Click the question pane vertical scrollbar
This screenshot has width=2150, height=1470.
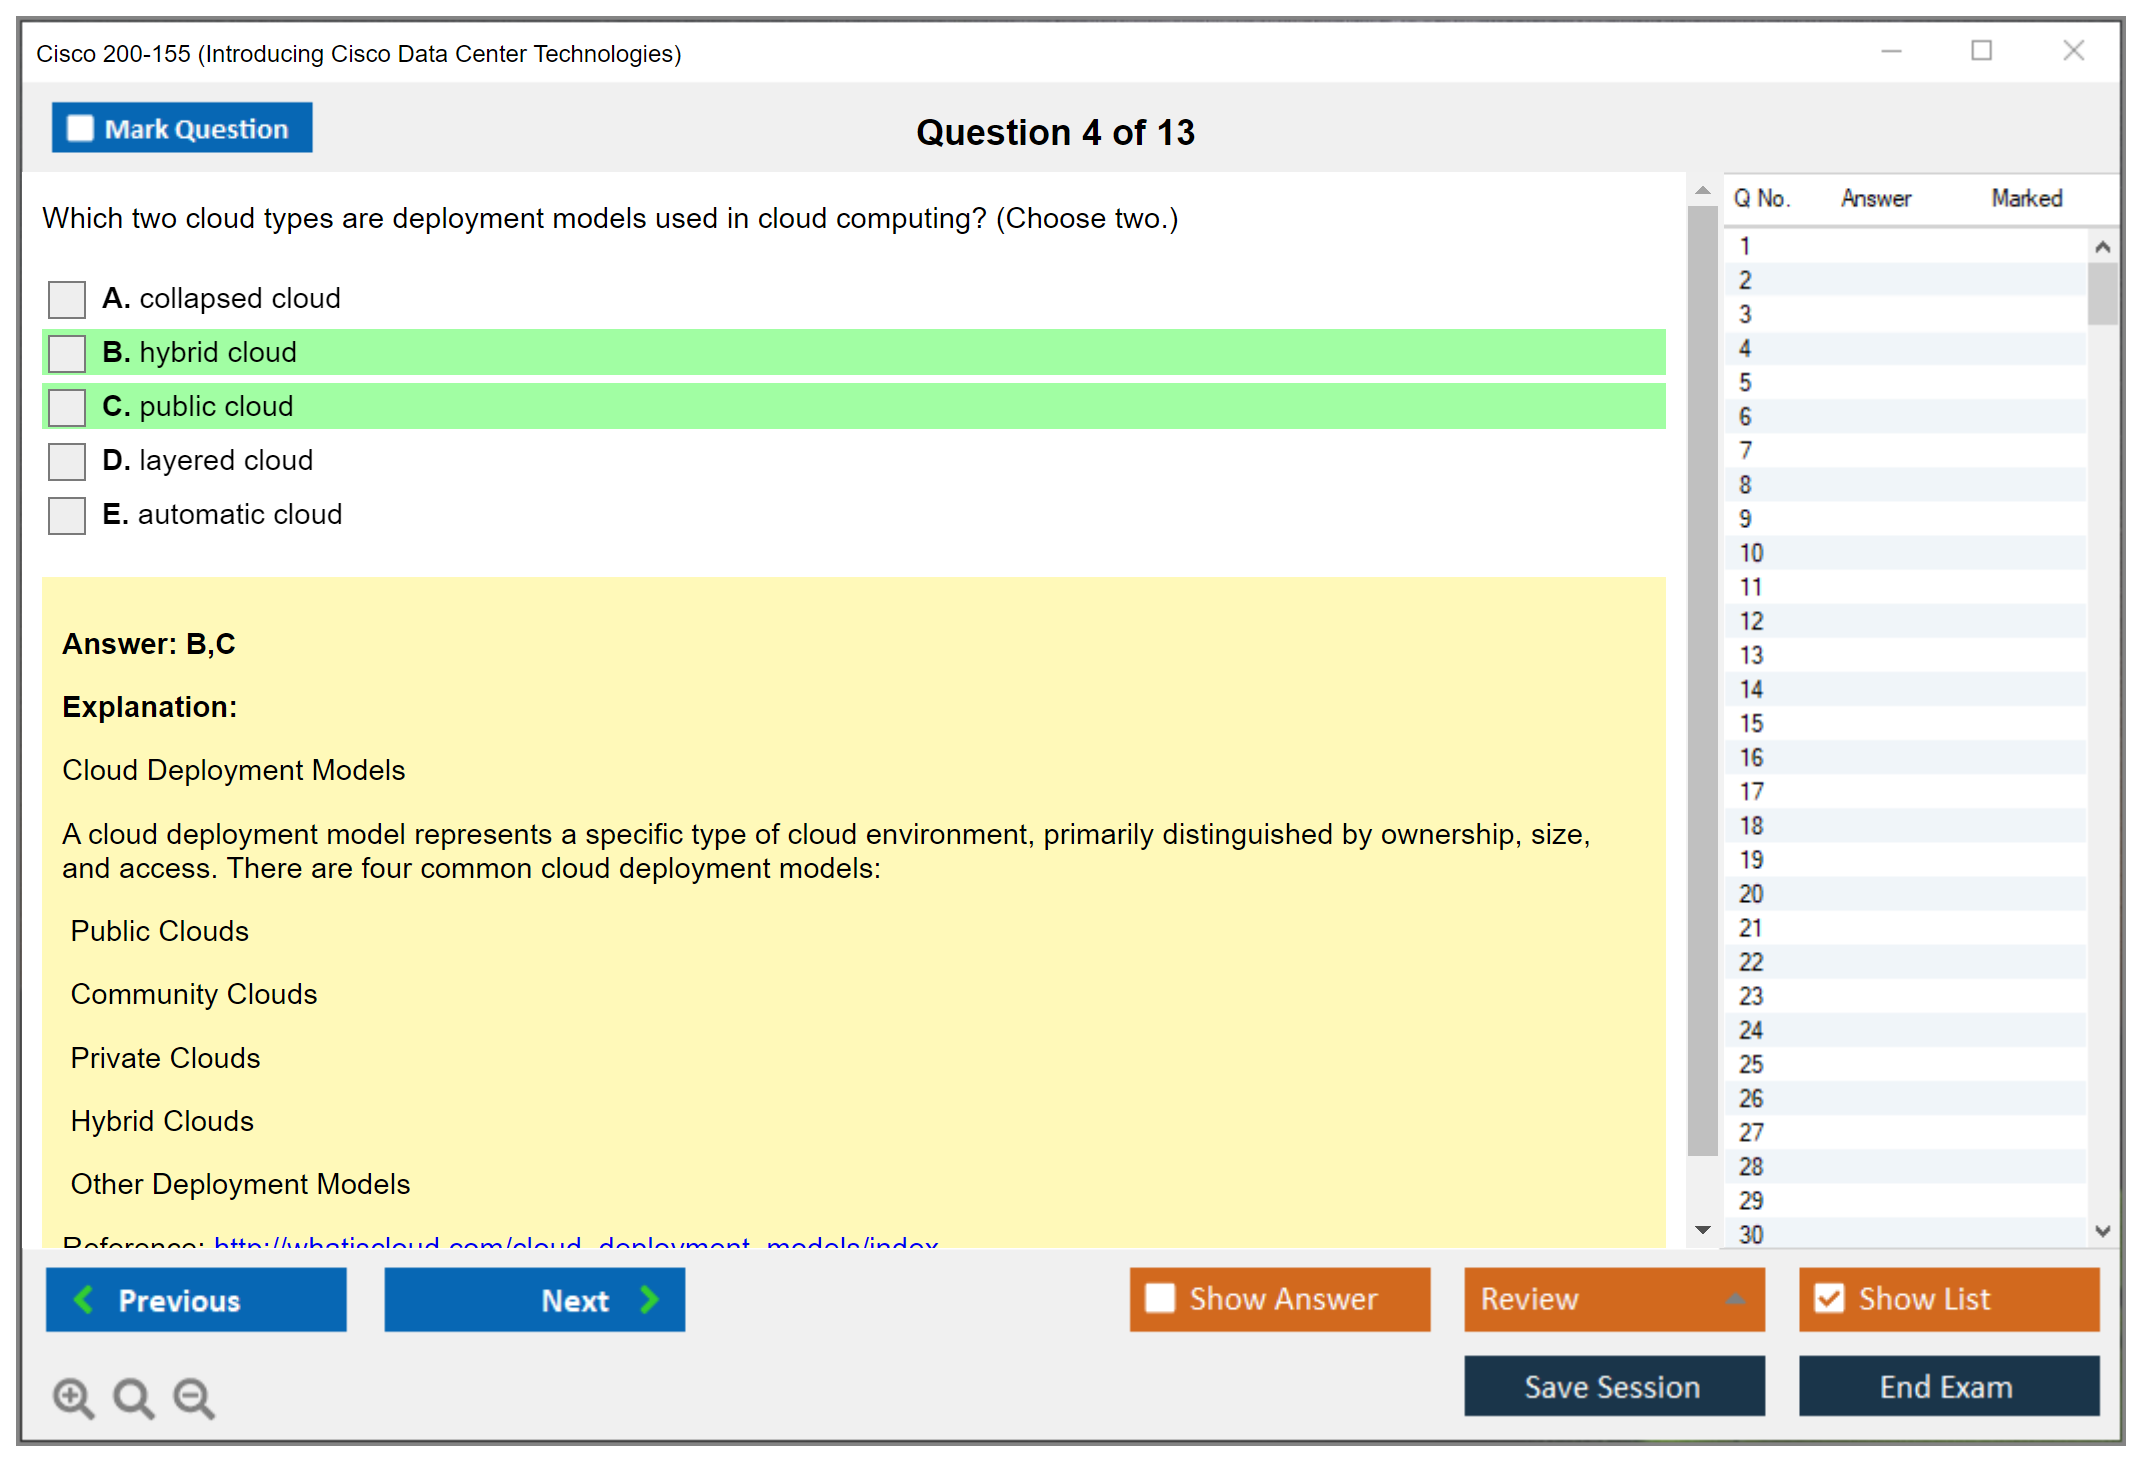pyautogui.click(x=1702, y=680)
